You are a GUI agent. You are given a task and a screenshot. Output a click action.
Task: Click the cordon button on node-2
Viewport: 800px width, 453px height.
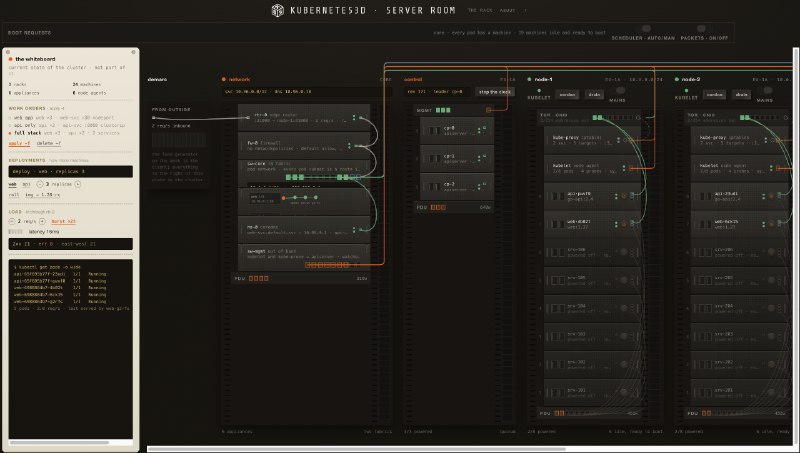pos(714,94)
